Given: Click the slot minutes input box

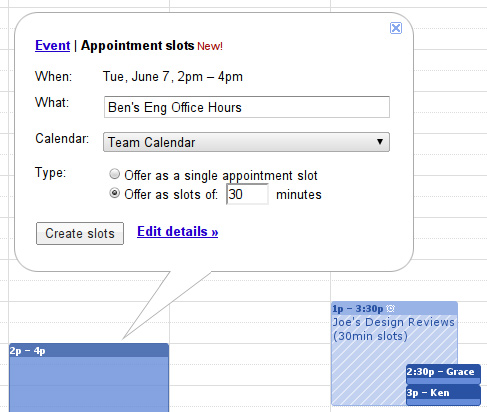Looking at the screenshot, I should [247, 194].
